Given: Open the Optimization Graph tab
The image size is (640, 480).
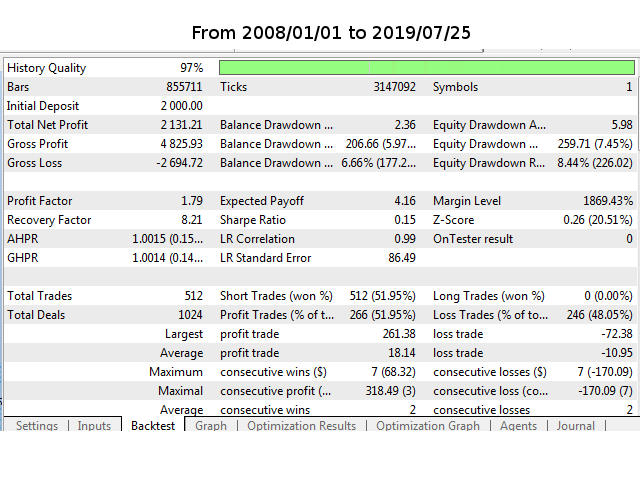Looking at the screenshot, I should (428, 426).
